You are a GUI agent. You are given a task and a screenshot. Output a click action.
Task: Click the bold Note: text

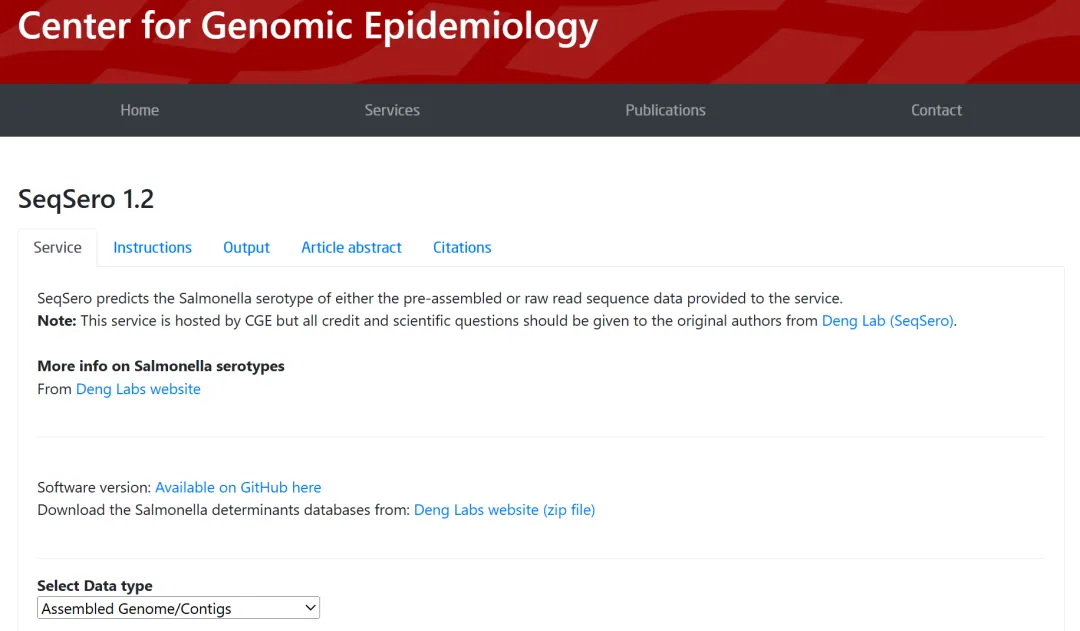(56, 321)
